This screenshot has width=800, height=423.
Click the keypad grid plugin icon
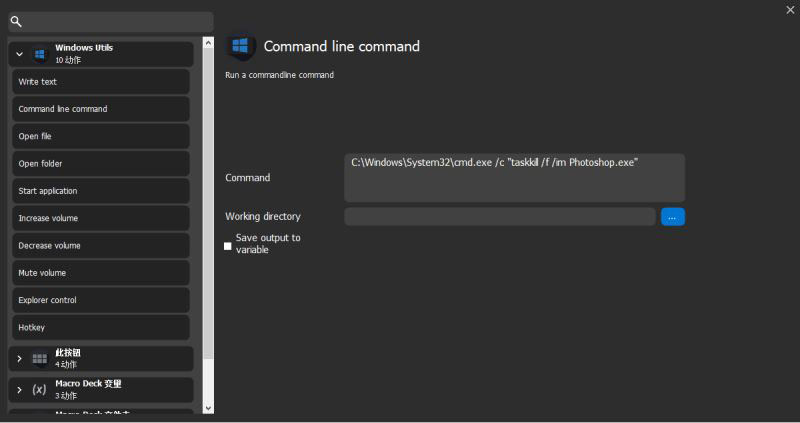(40, 359)
